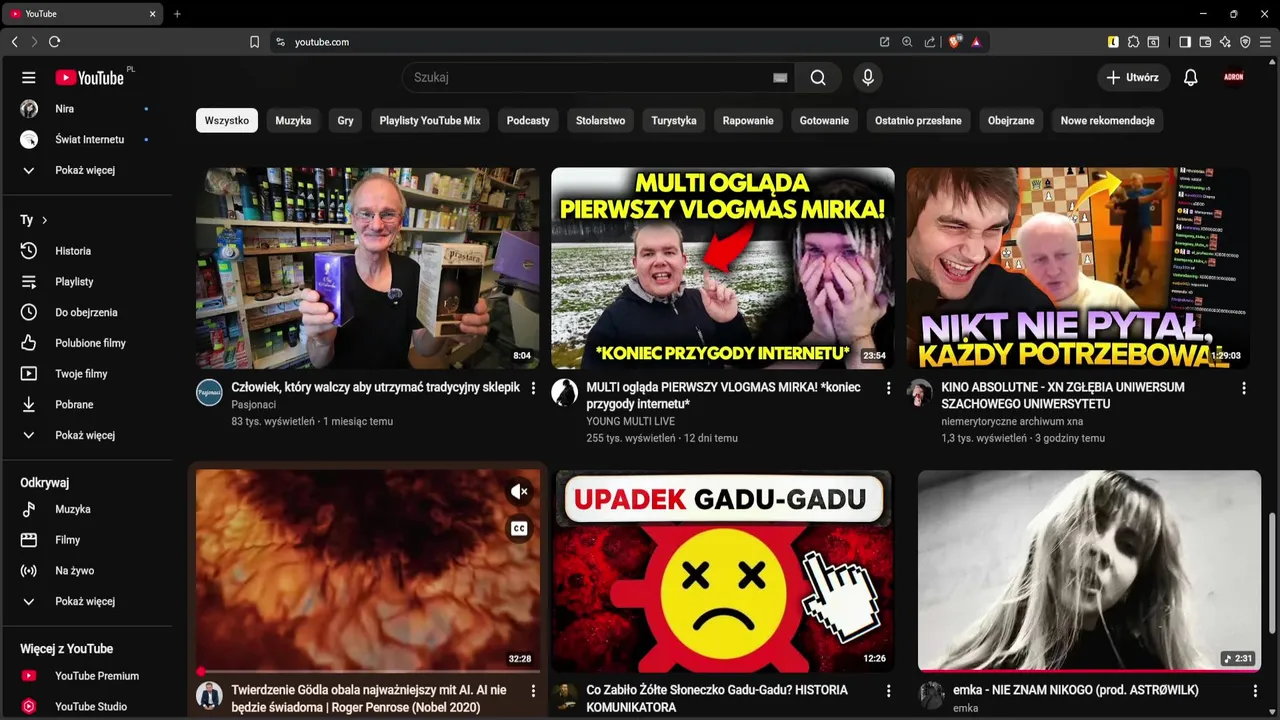Reload the page
Viewport: 1280px width, 720px height.
click(x=54, y=42)
